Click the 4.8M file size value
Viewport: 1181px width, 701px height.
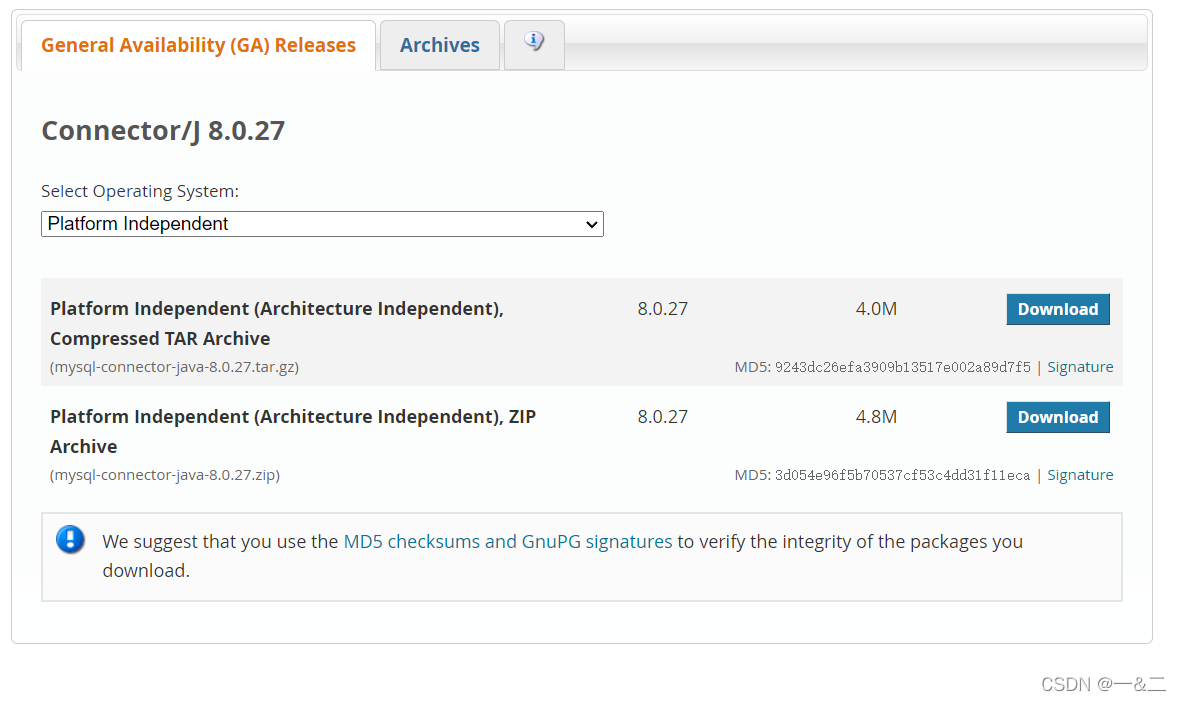[x=876, y=416]
